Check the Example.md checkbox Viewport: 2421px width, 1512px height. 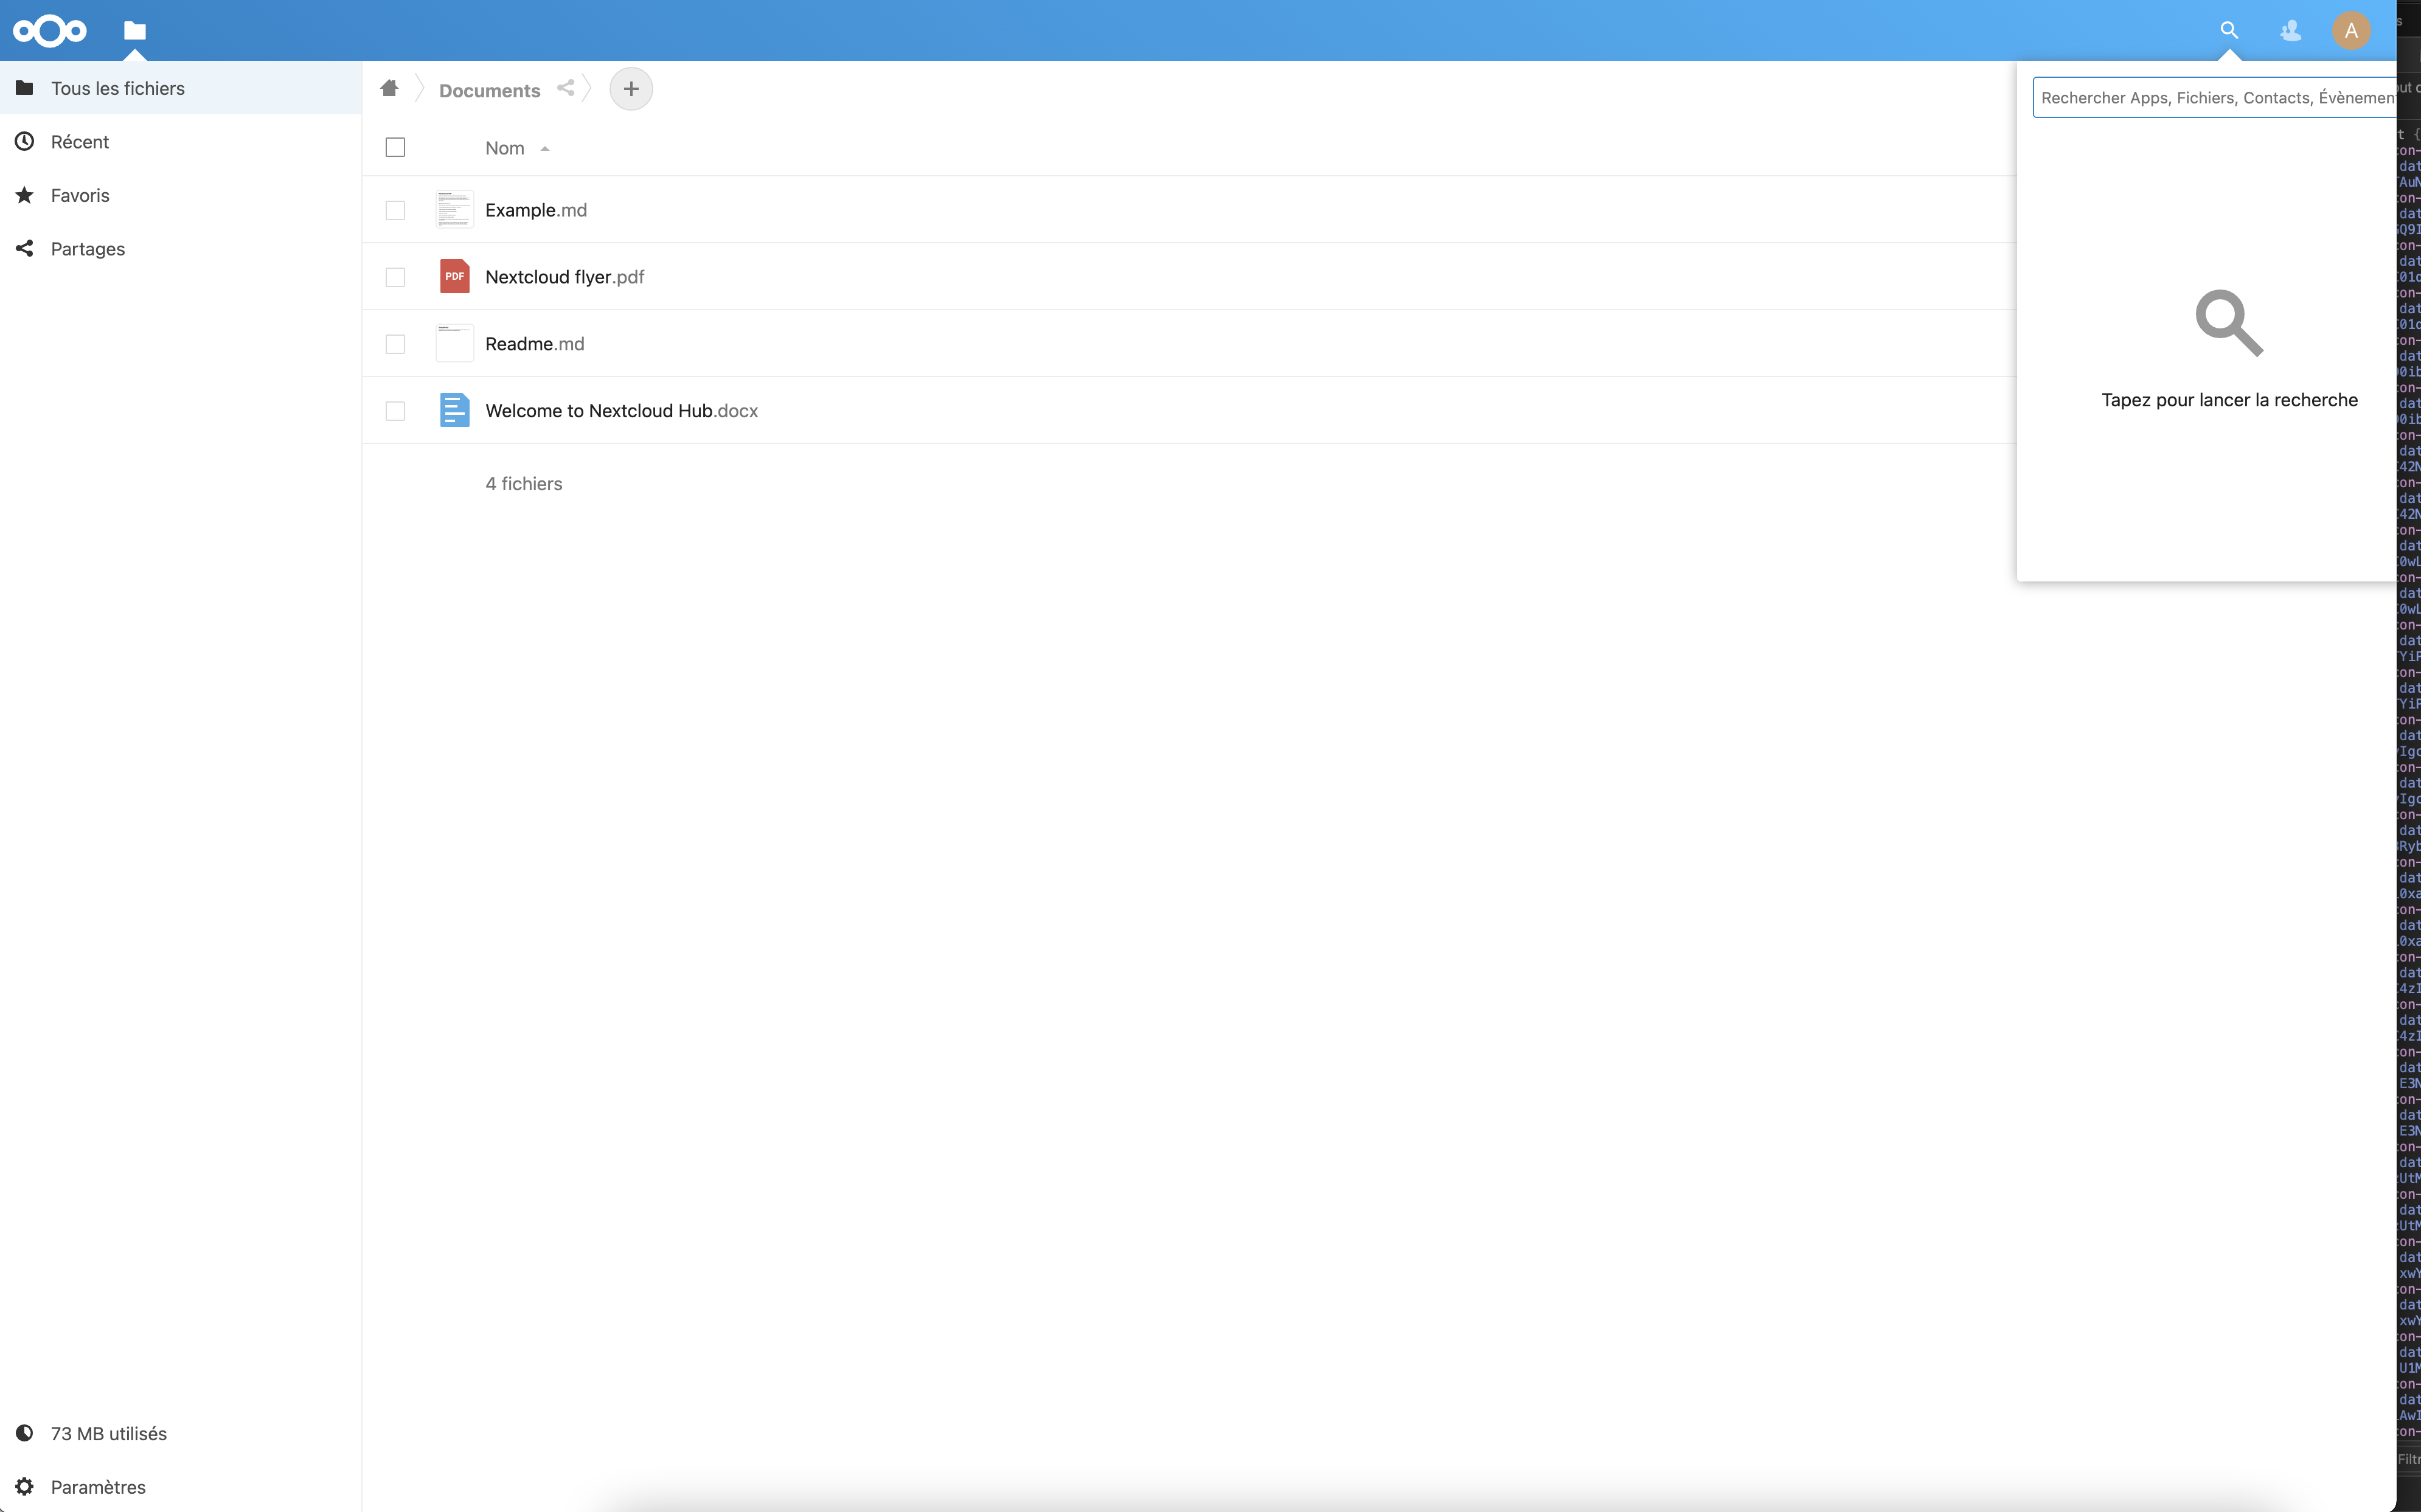pyautogui.click(x=395, y=210)
